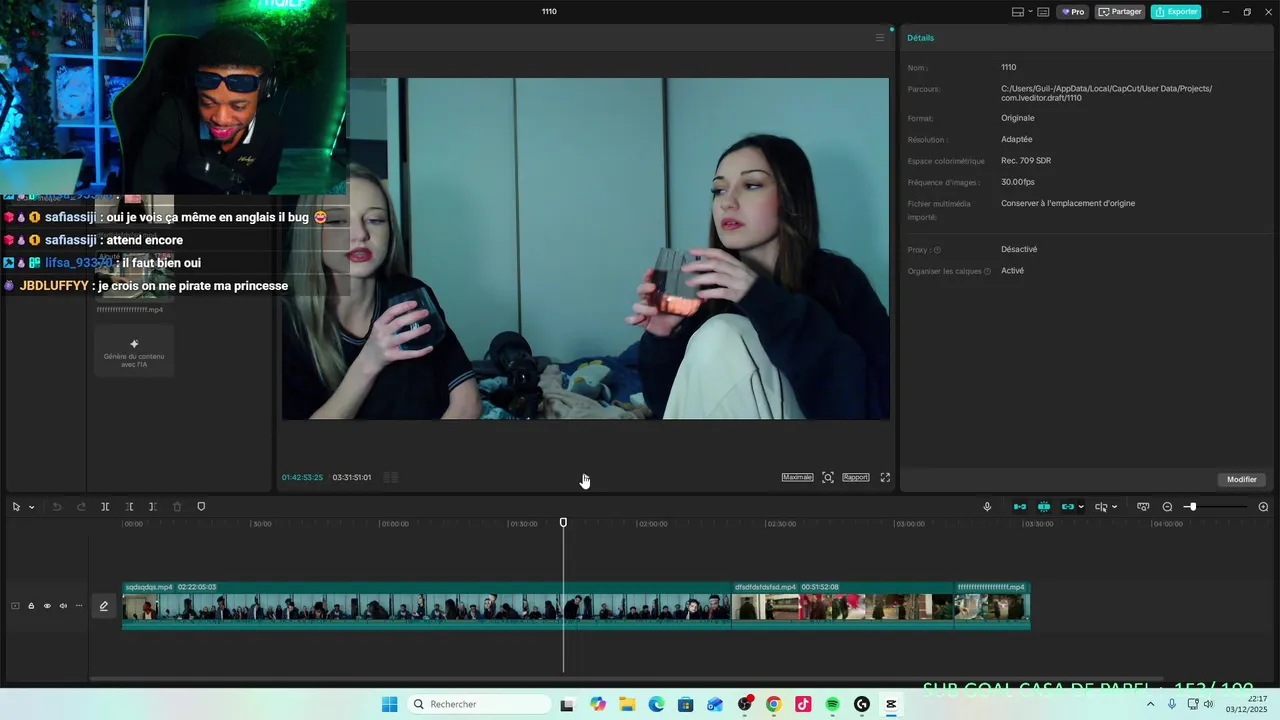Delete the right part of the clip
Viewport: 1280px width, 720px height.
[153, 507]
